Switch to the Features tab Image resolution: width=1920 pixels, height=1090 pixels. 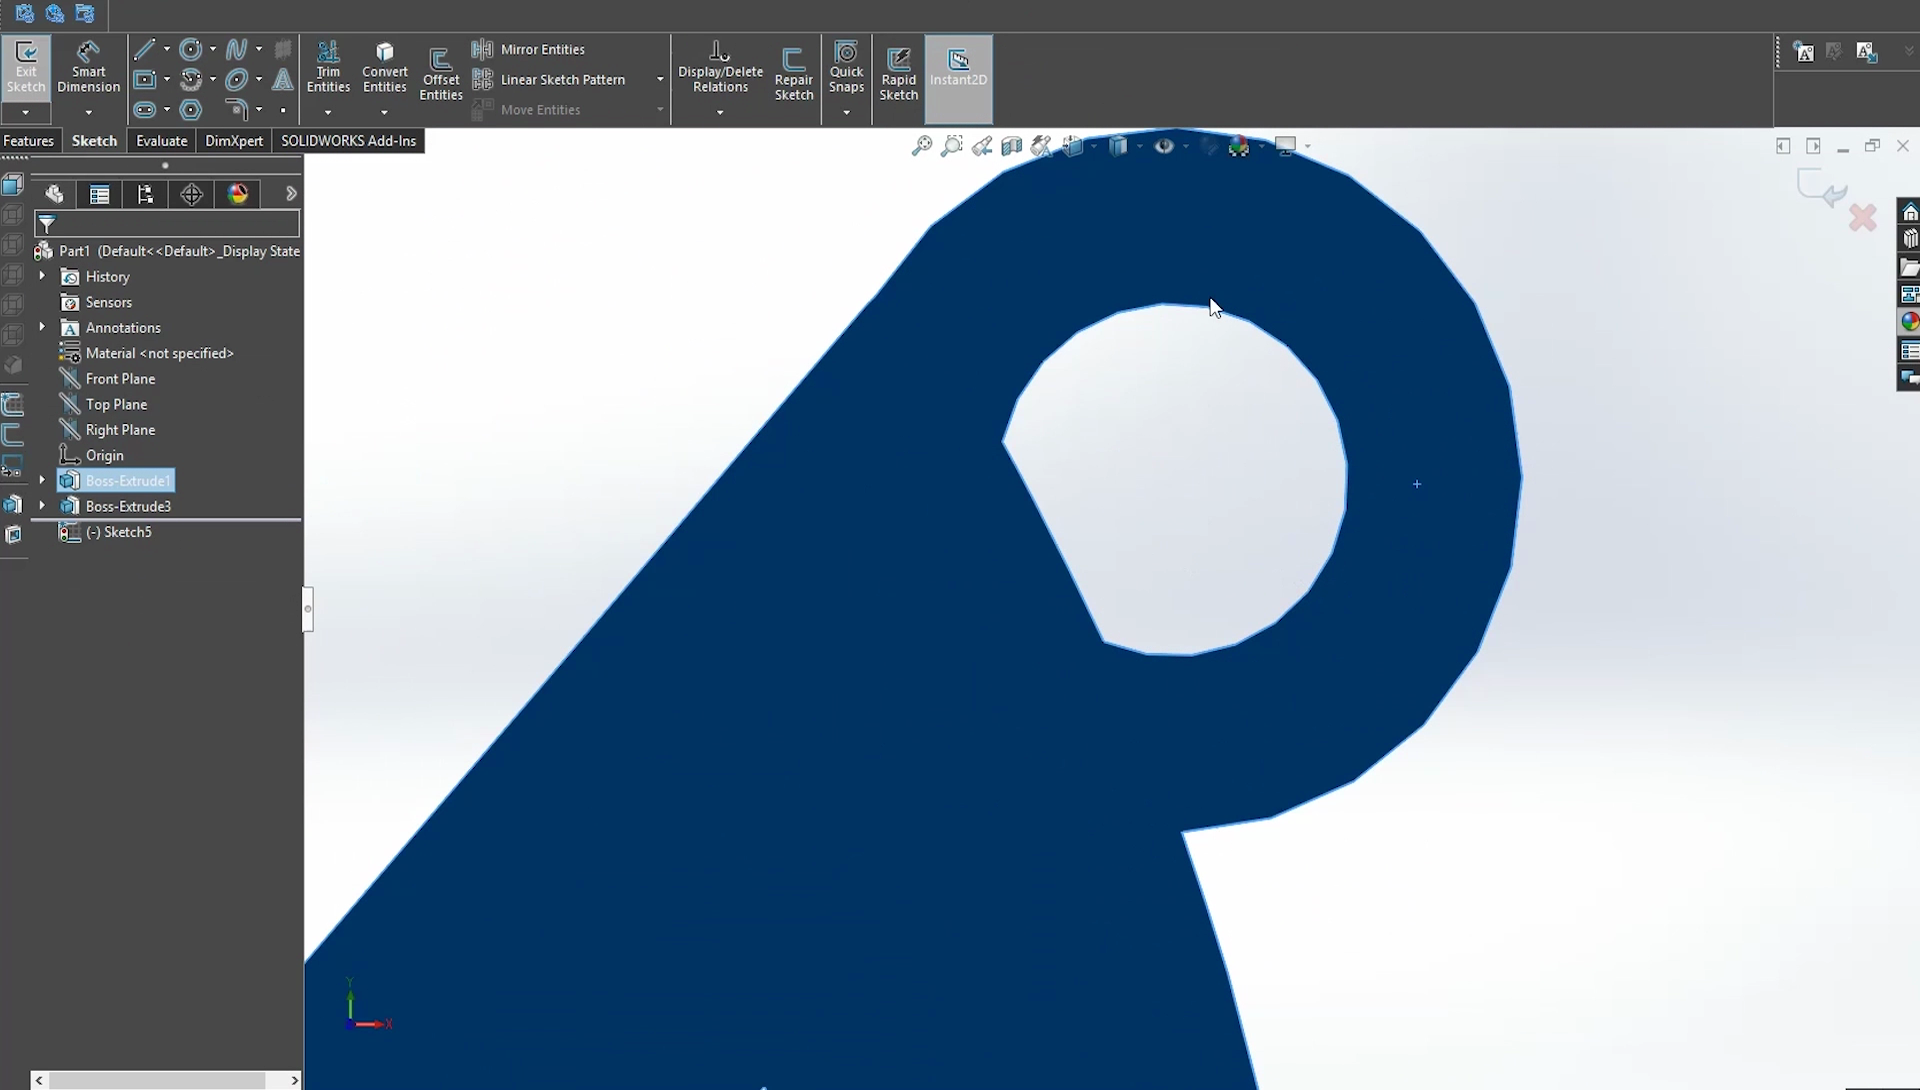click(28, 141)
